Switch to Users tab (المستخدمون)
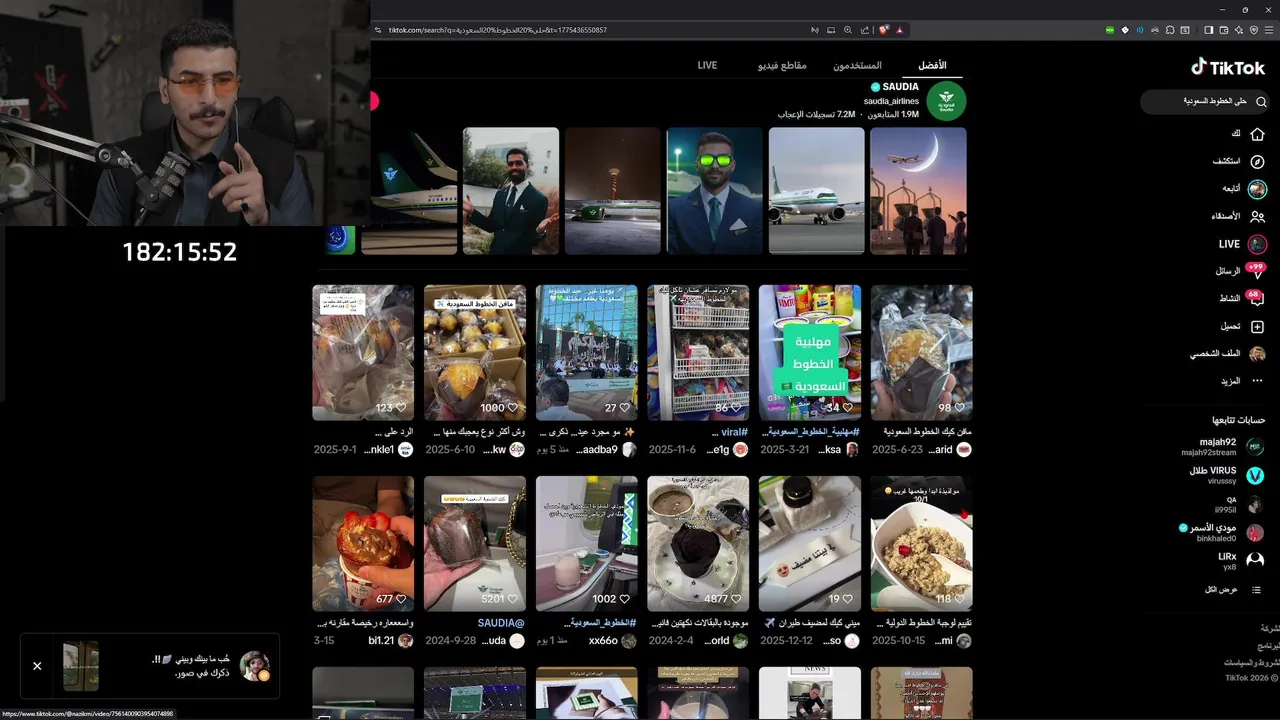Image resolution: width=1280 pixels, height=720 pixels. pyautogui.click(x=857, y=66)
